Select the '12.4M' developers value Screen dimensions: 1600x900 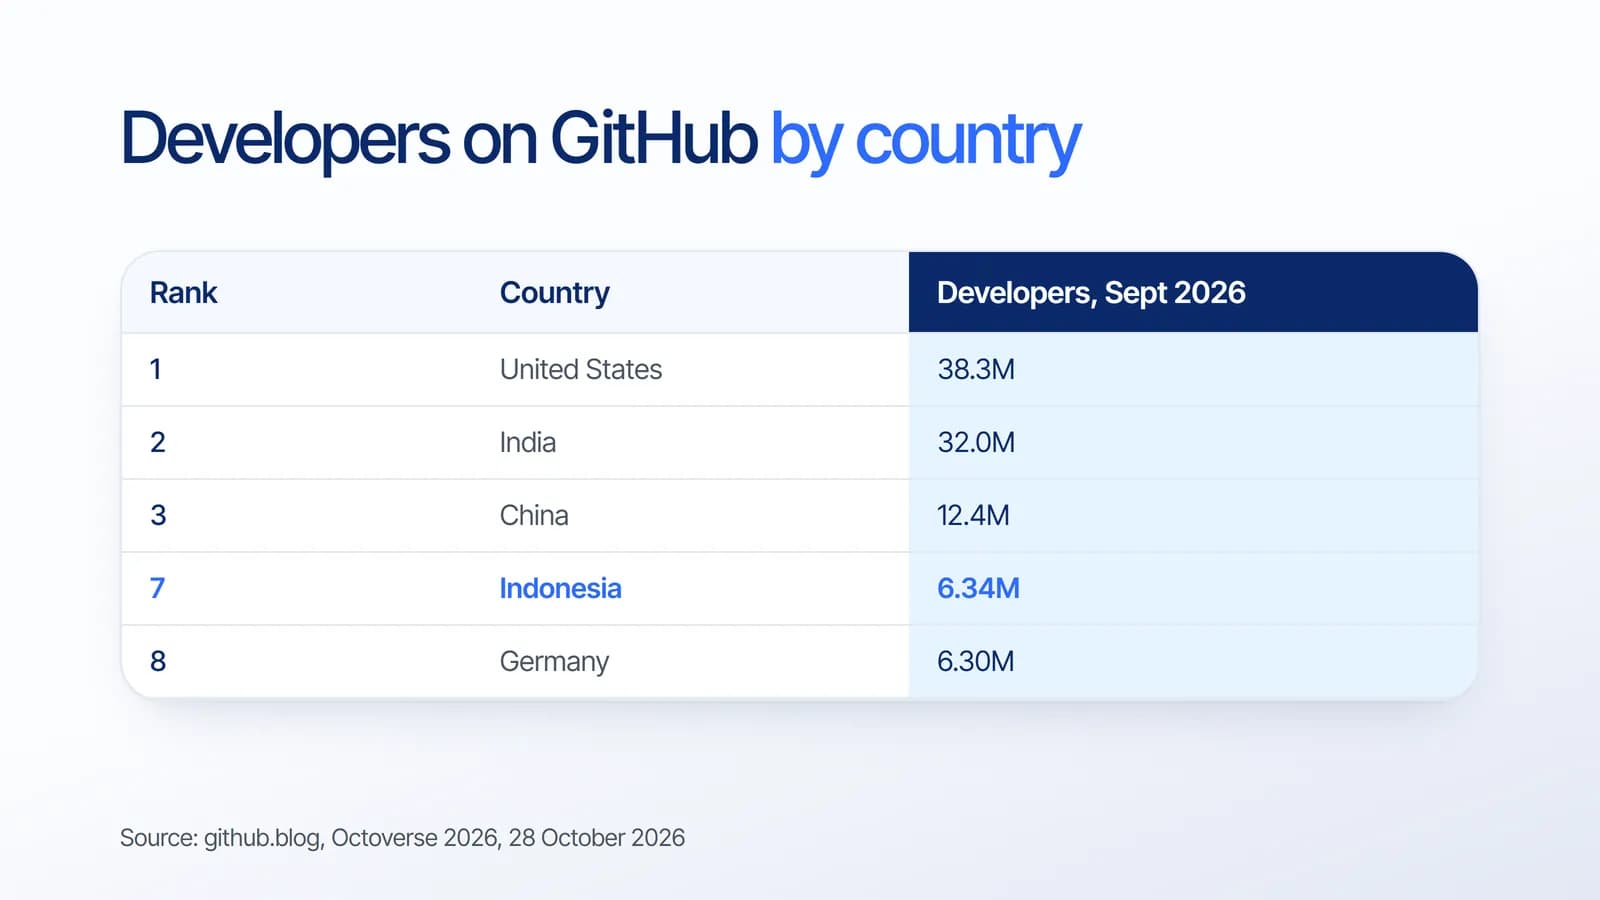tap(973, 516)
